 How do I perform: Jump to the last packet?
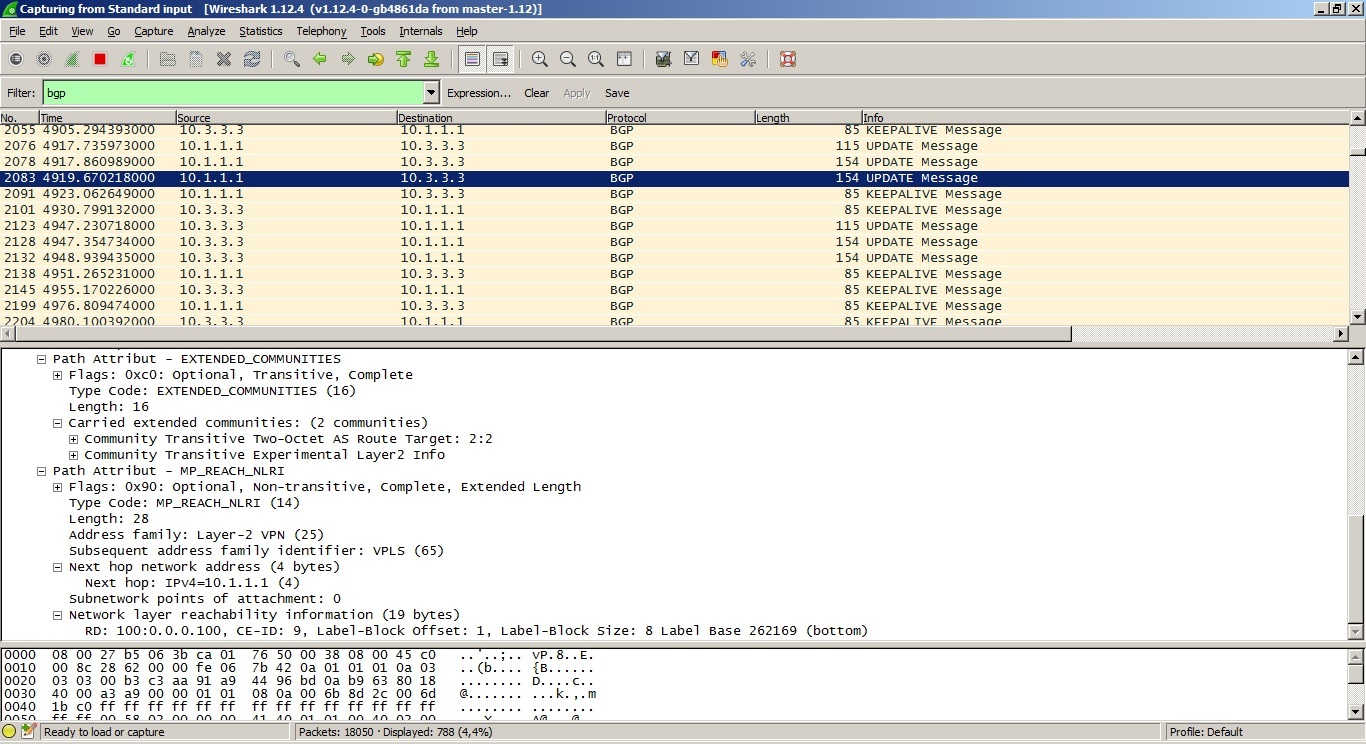[x=432, y=60]
